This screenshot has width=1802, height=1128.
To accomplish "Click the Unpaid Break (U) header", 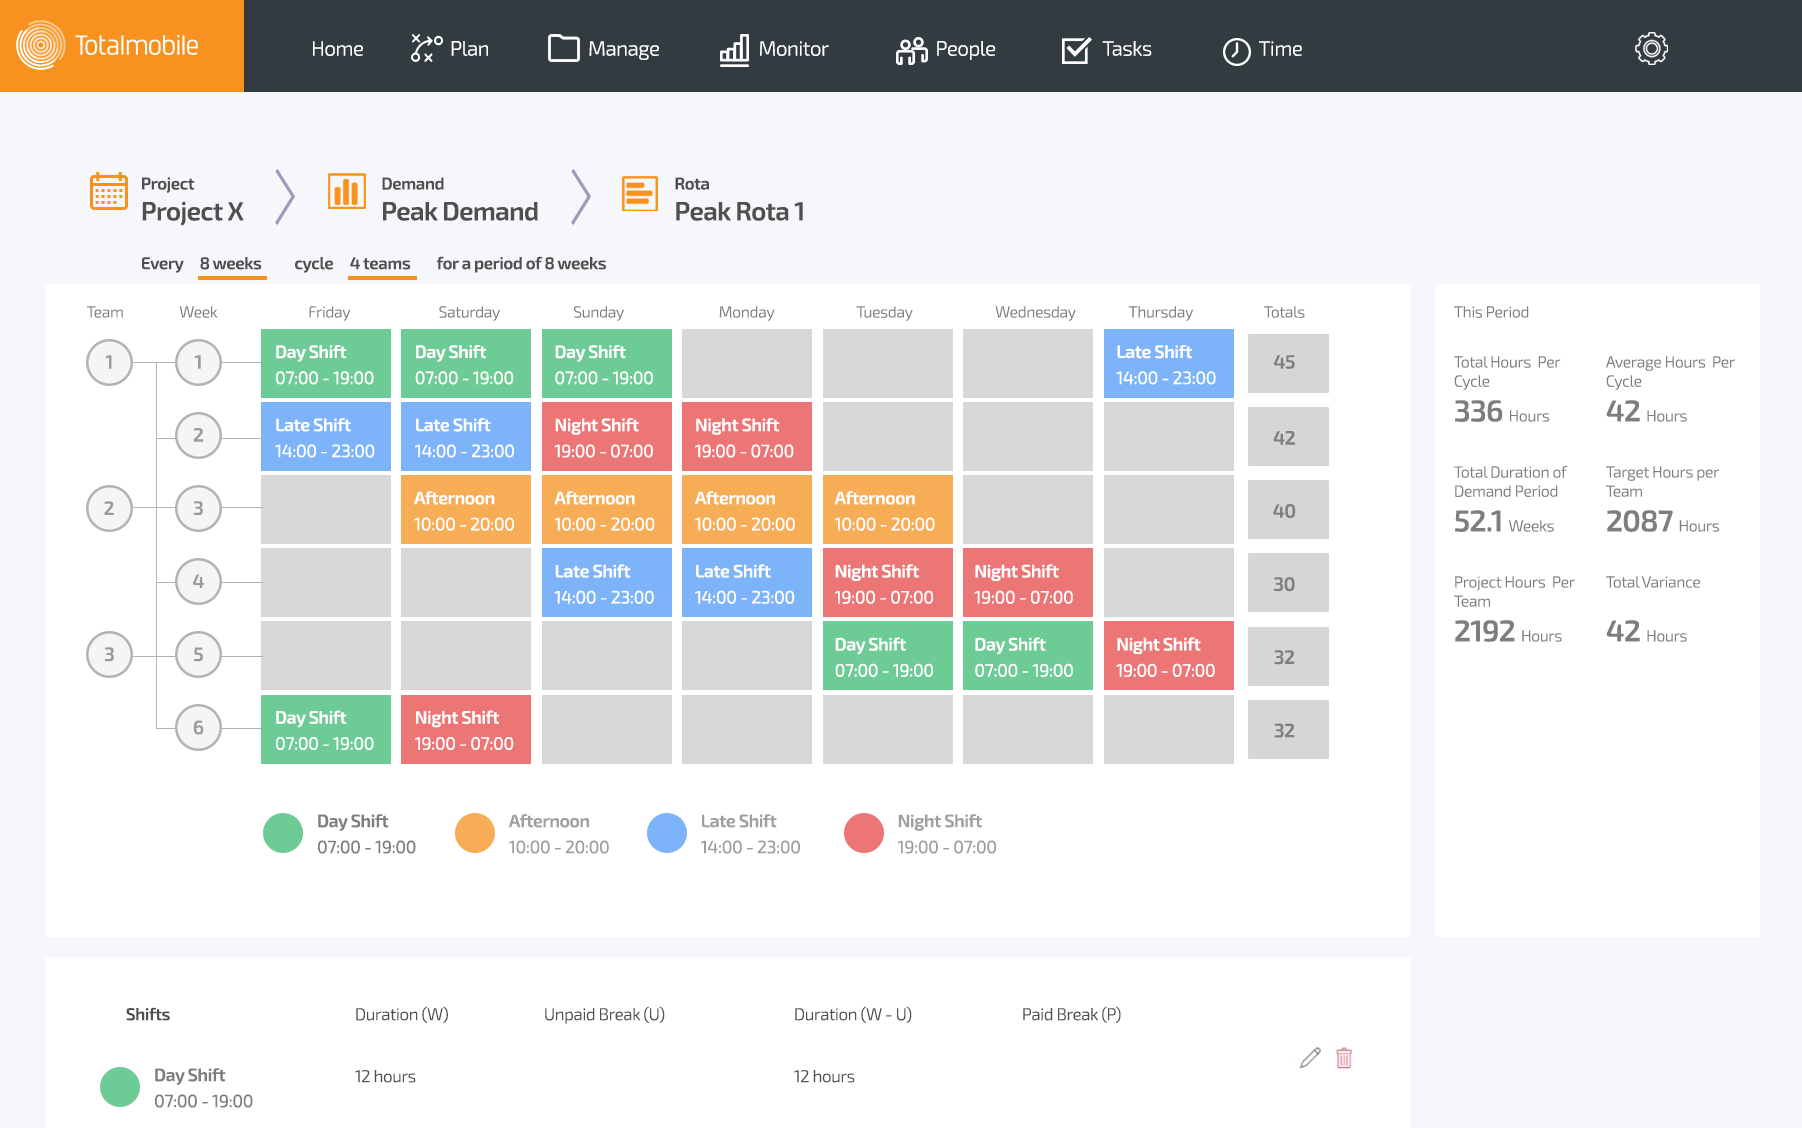I will [604, 1014].
